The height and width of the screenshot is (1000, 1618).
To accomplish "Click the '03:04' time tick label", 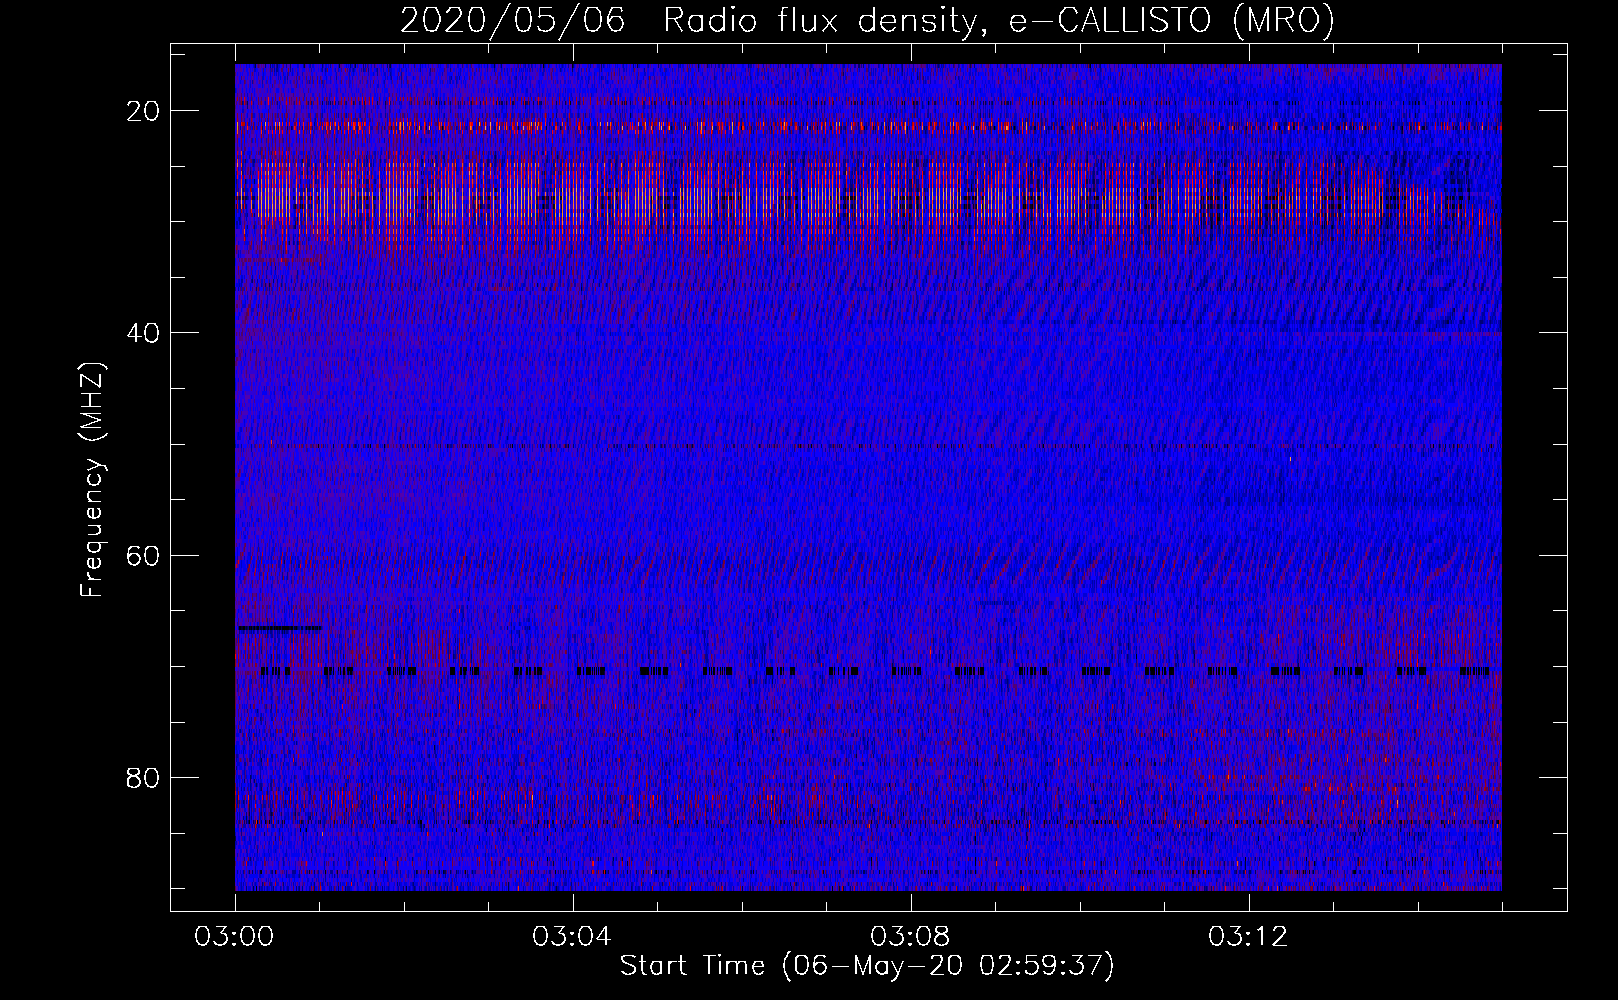I will tap(572, 937).
